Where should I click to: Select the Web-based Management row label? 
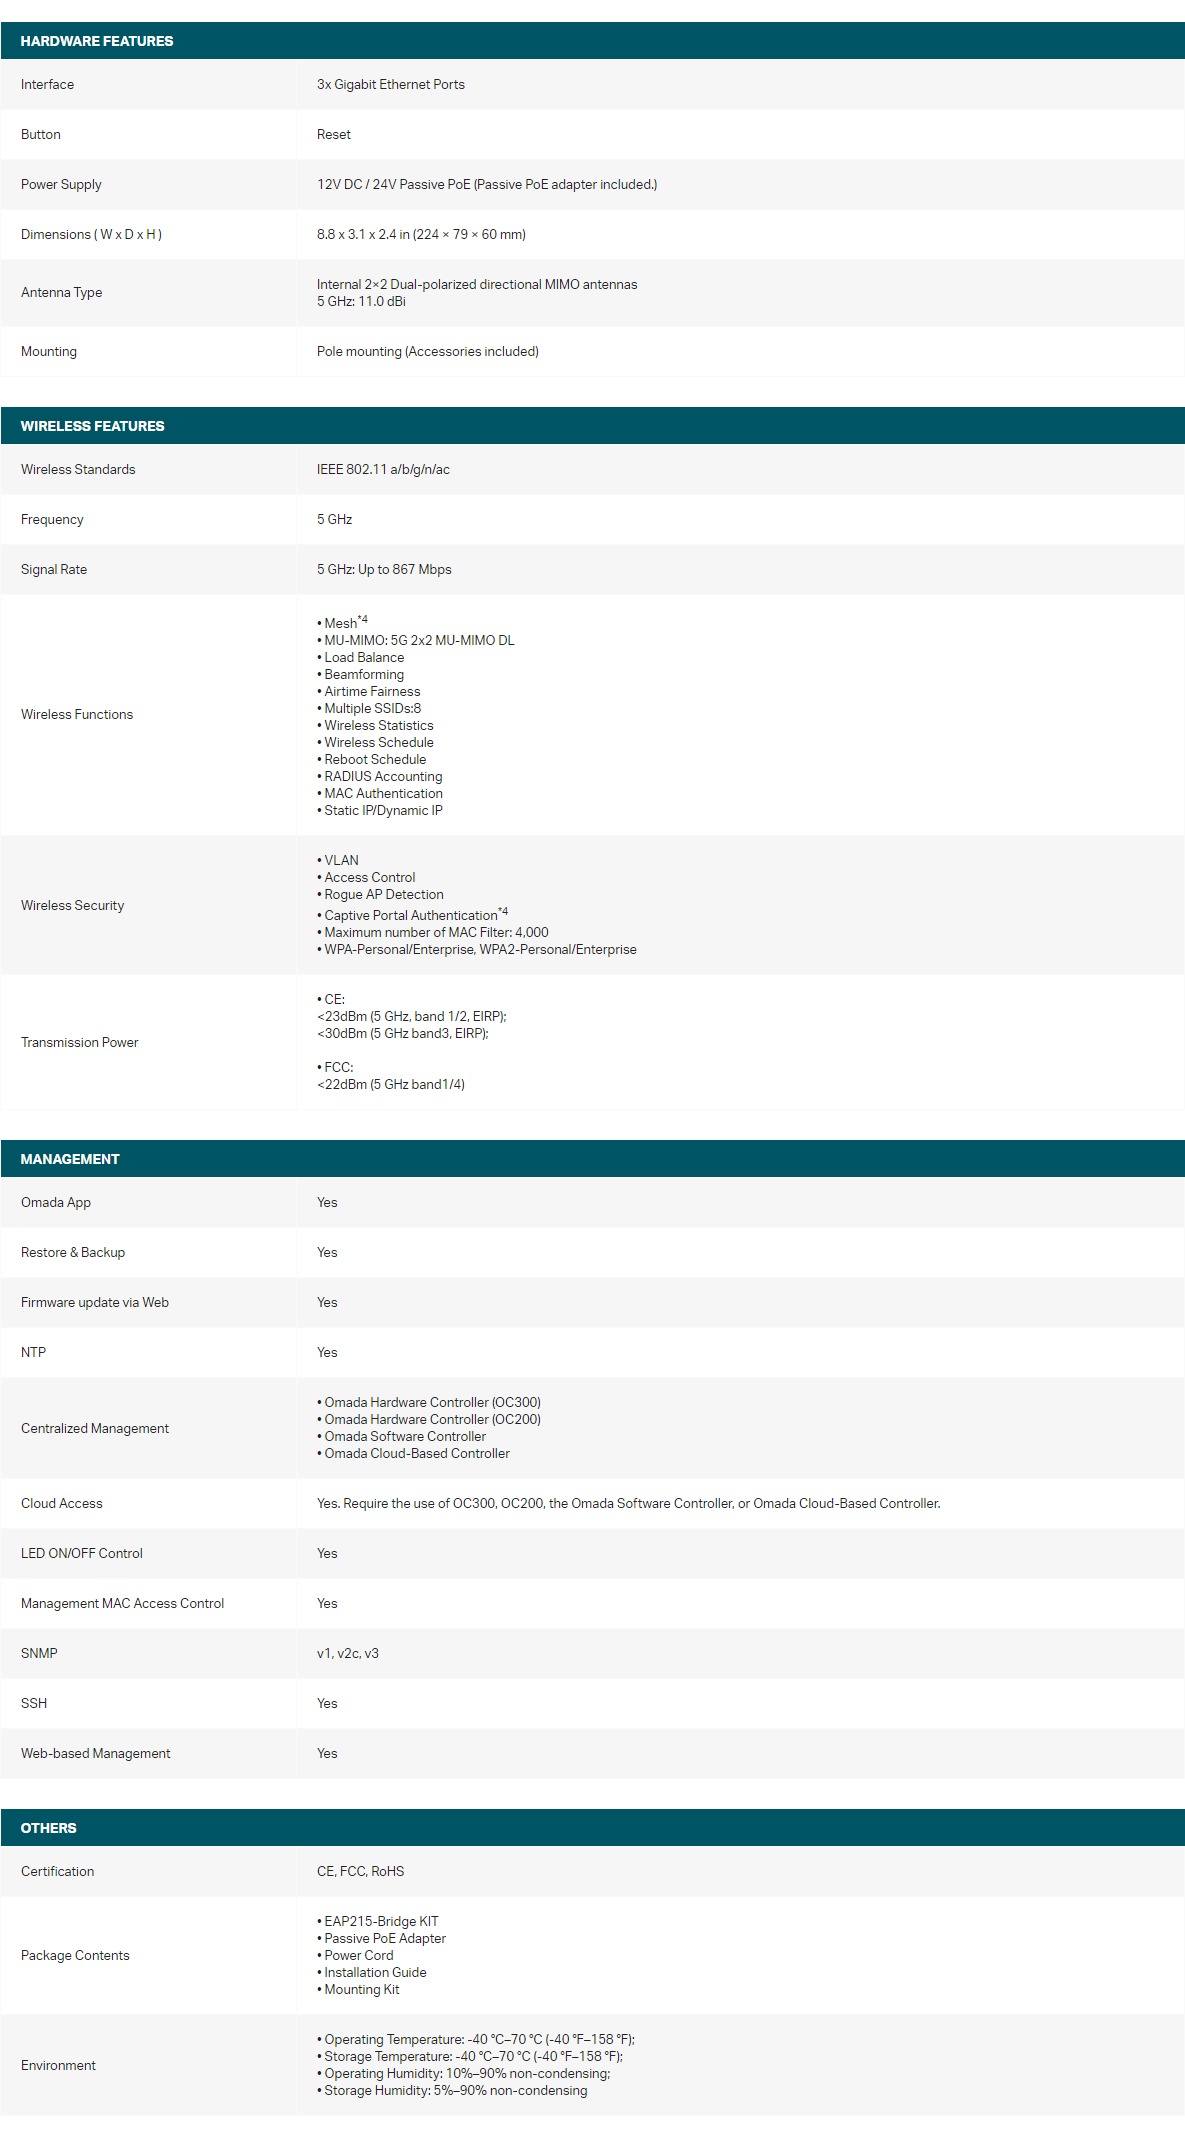[x=96, y=1754]
